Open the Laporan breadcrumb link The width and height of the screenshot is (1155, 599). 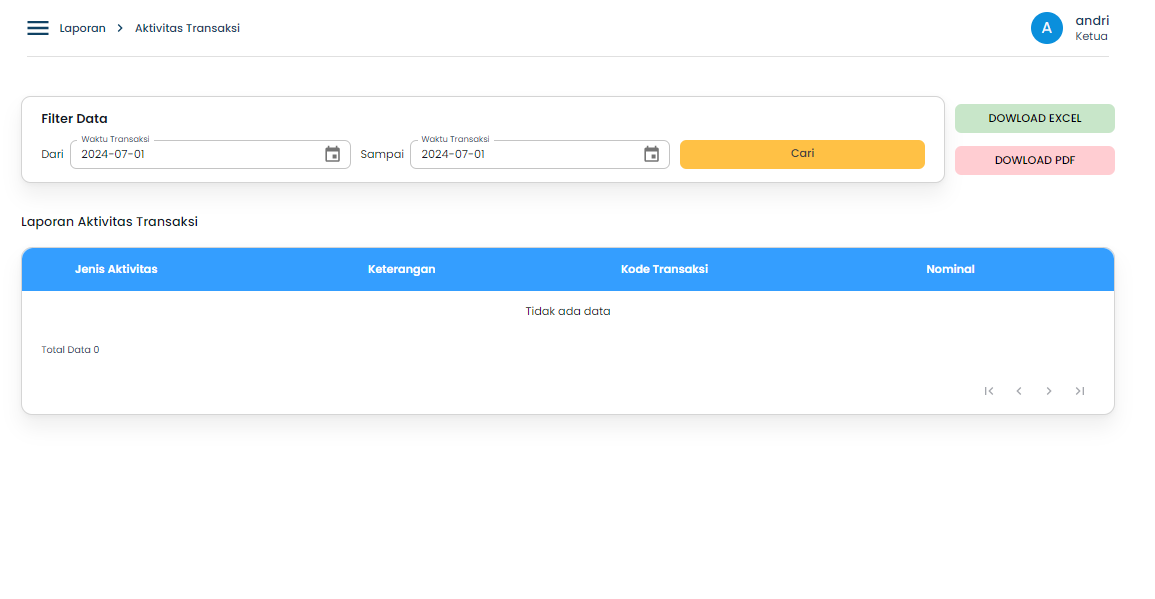pos(81,28)
